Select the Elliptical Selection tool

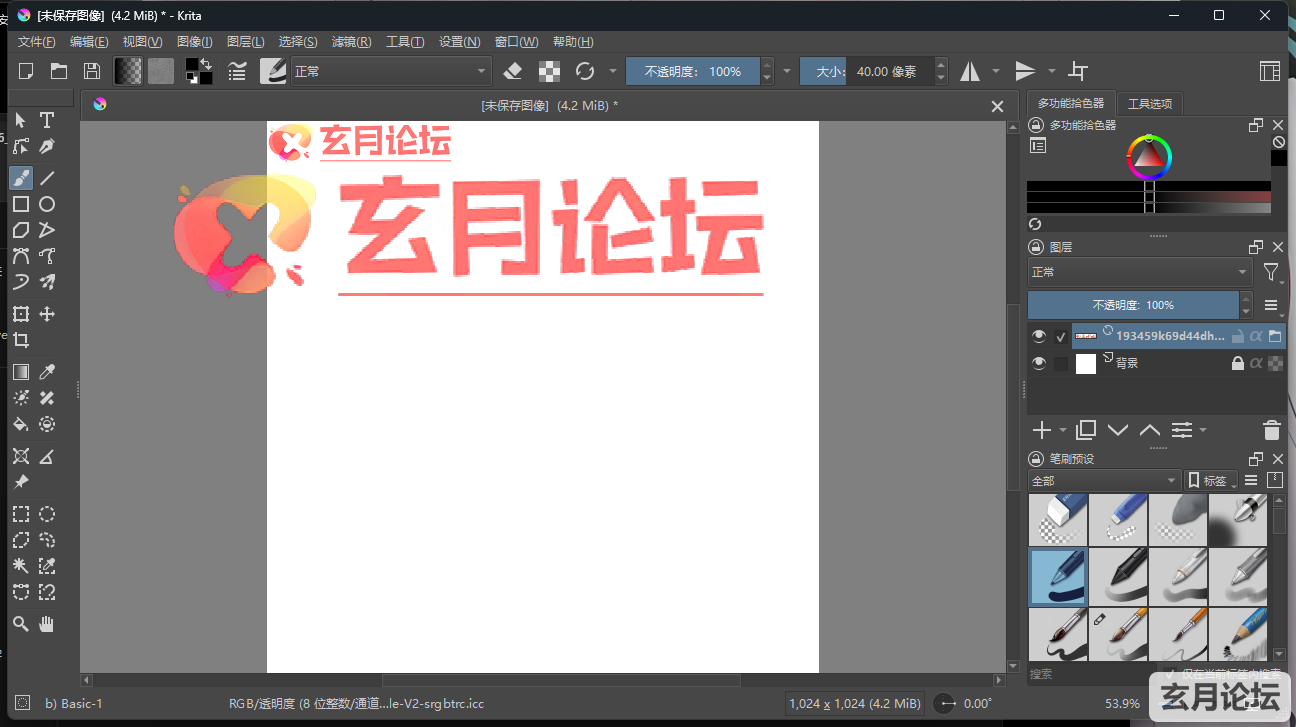click(47, 514)
